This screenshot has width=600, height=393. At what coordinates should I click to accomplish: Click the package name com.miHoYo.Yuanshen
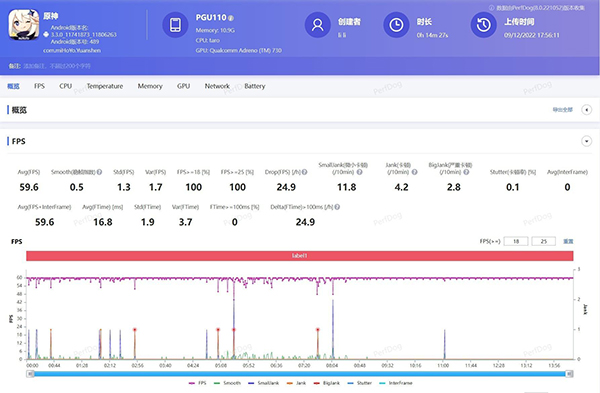coord(72,50)
